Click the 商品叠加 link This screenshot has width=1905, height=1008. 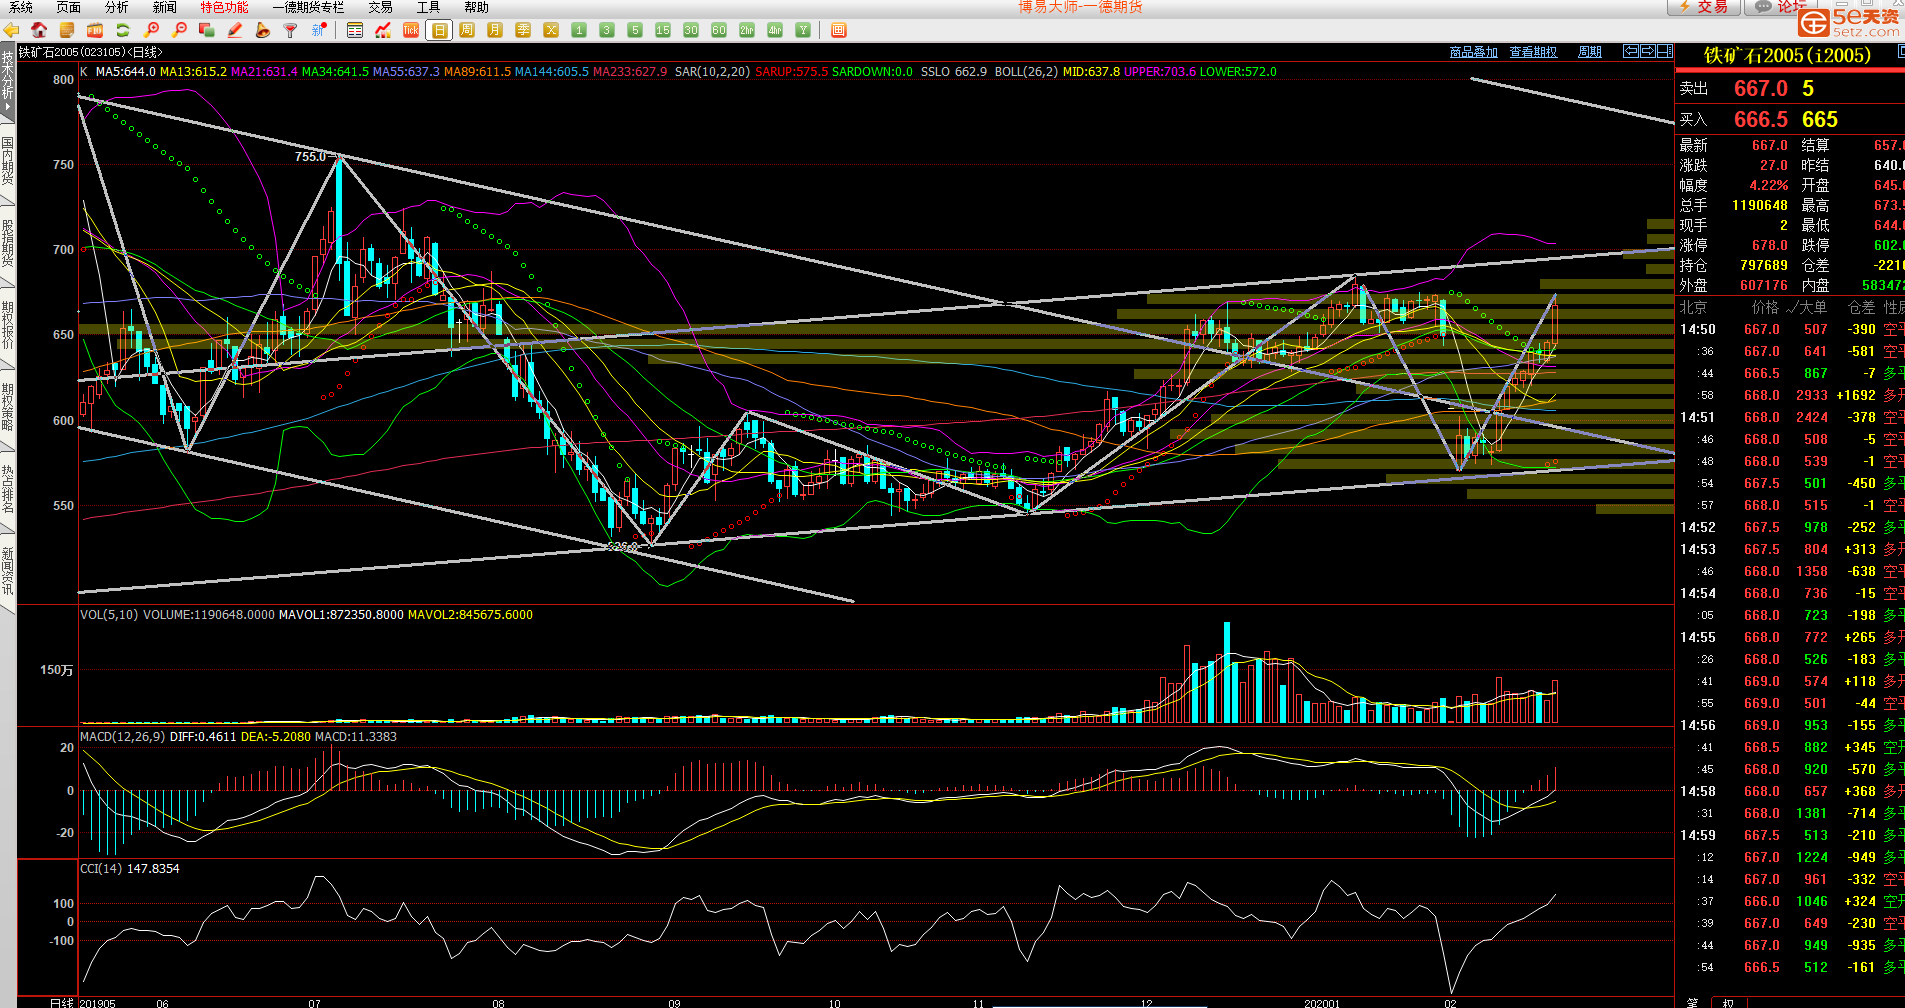pos(1473,52)
